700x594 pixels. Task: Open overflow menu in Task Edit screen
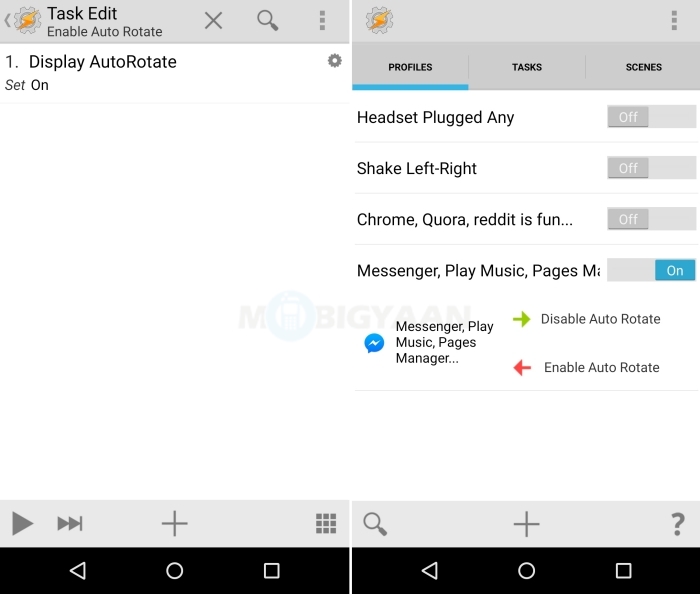(322, 21)
